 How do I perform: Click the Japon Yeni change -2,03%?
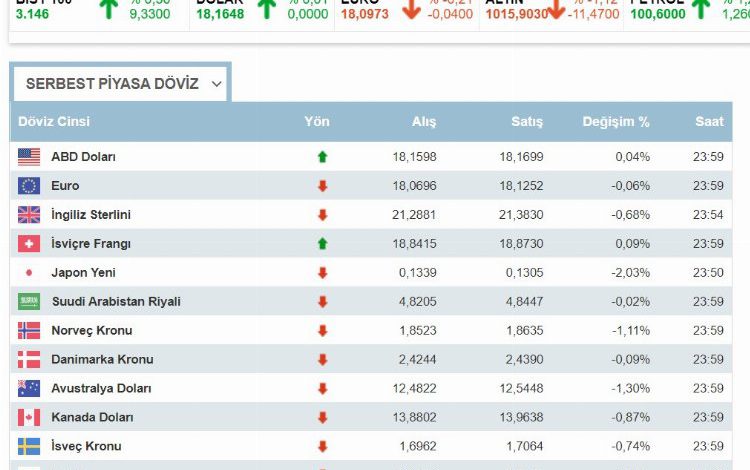point(630,273)
